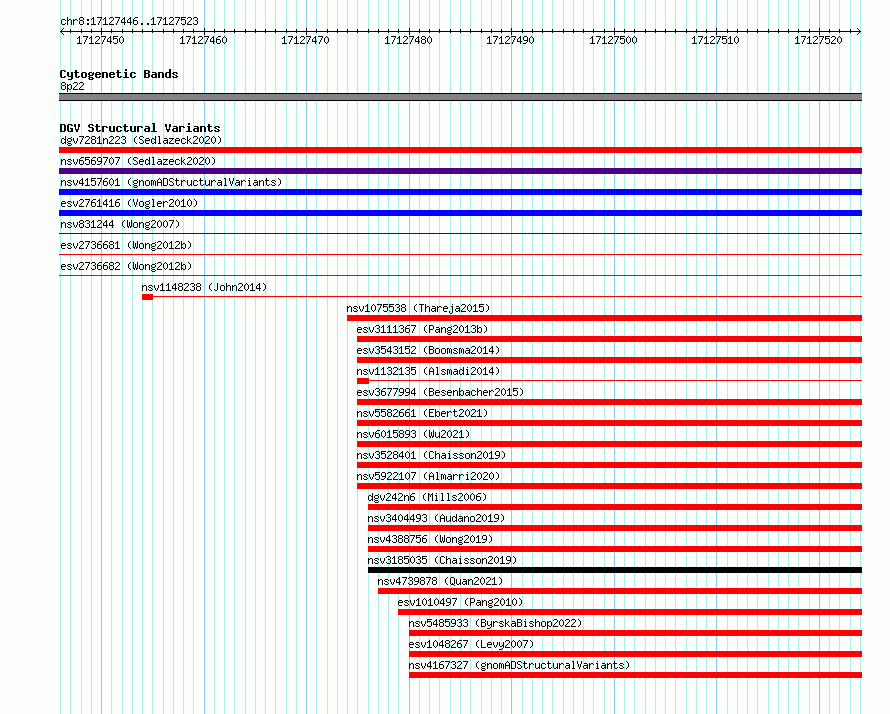This screenshot has width=890, height=714.
Task: Select nsv3404493 (Audano2019) label
Action: (x=436, y=518)
